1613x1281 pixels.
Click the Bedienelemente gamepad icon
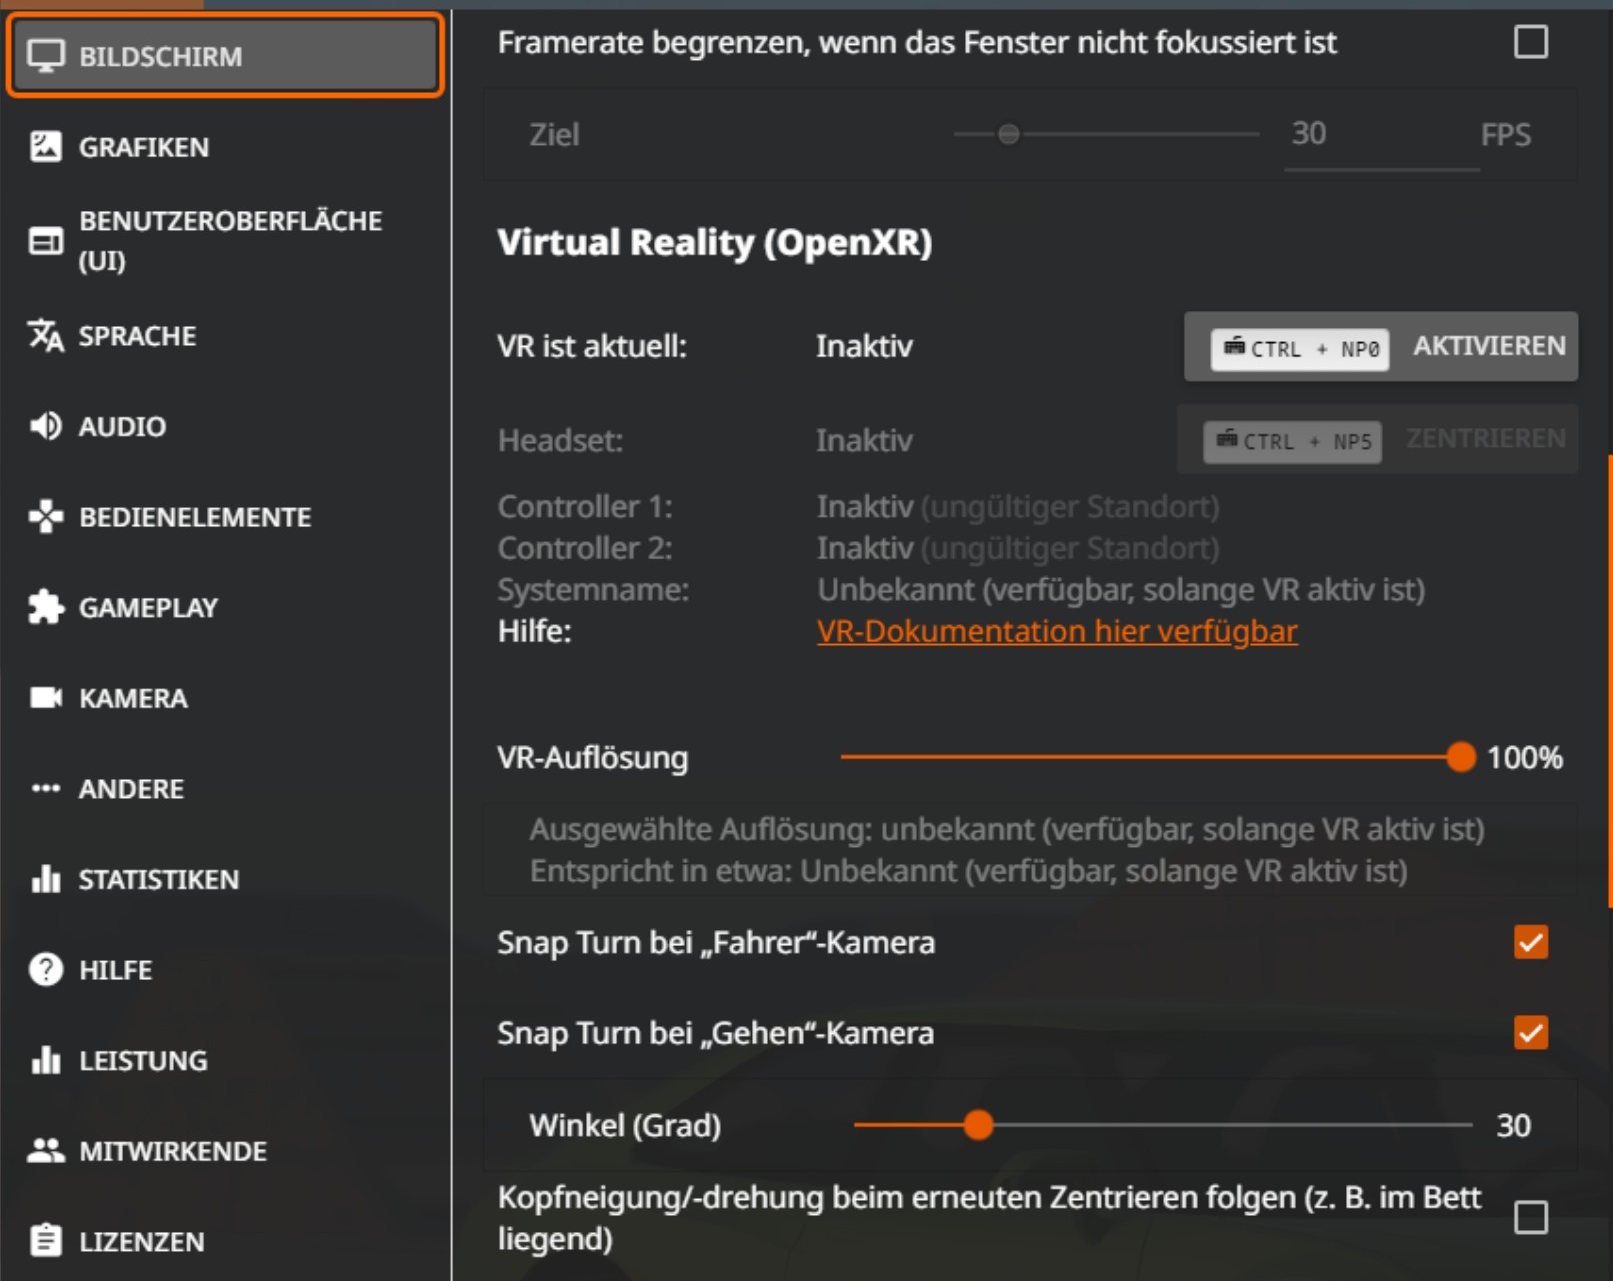tap(46, 517)
